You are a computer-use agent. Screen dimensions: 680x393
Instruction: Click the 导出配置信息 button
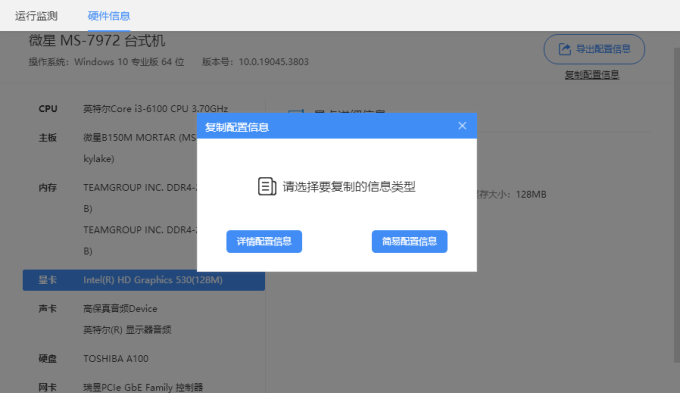[594, 49]
